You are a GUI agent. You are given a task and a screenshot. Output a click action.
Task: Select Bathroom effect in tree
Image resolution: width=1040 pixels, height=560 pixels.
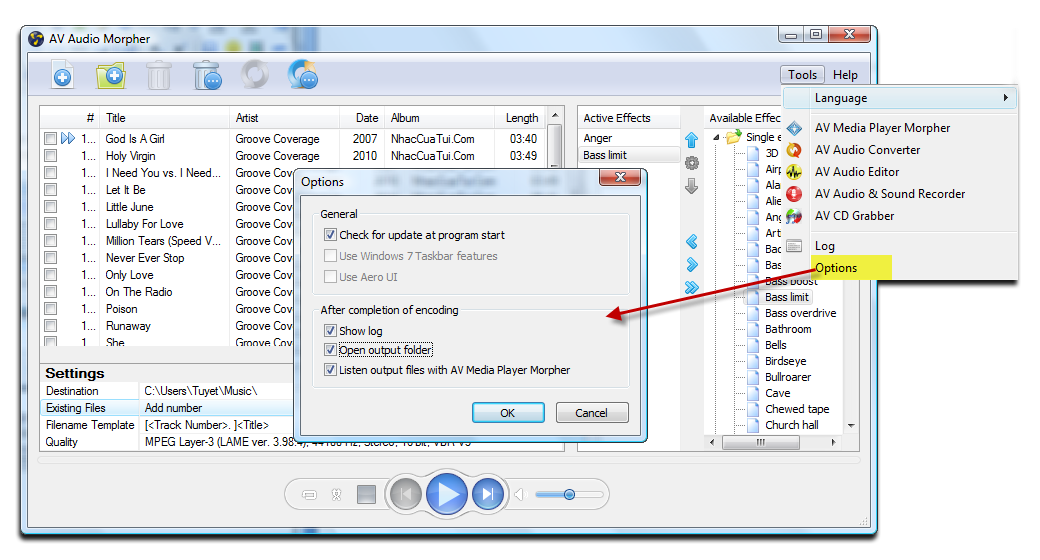click(x=788, y=329)
